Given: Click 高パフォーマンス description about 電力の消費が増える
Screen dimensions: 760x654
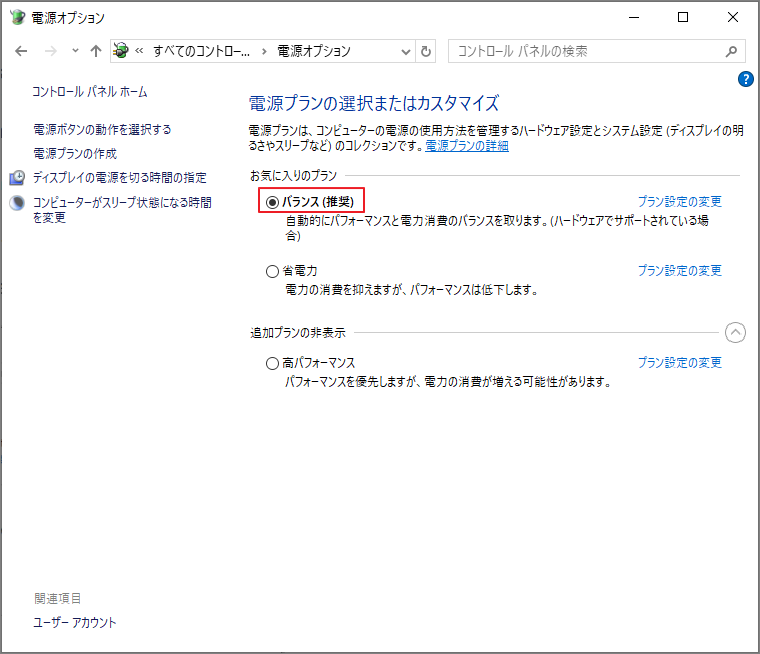Looking at the screenshot, I should tap(448, 382).
